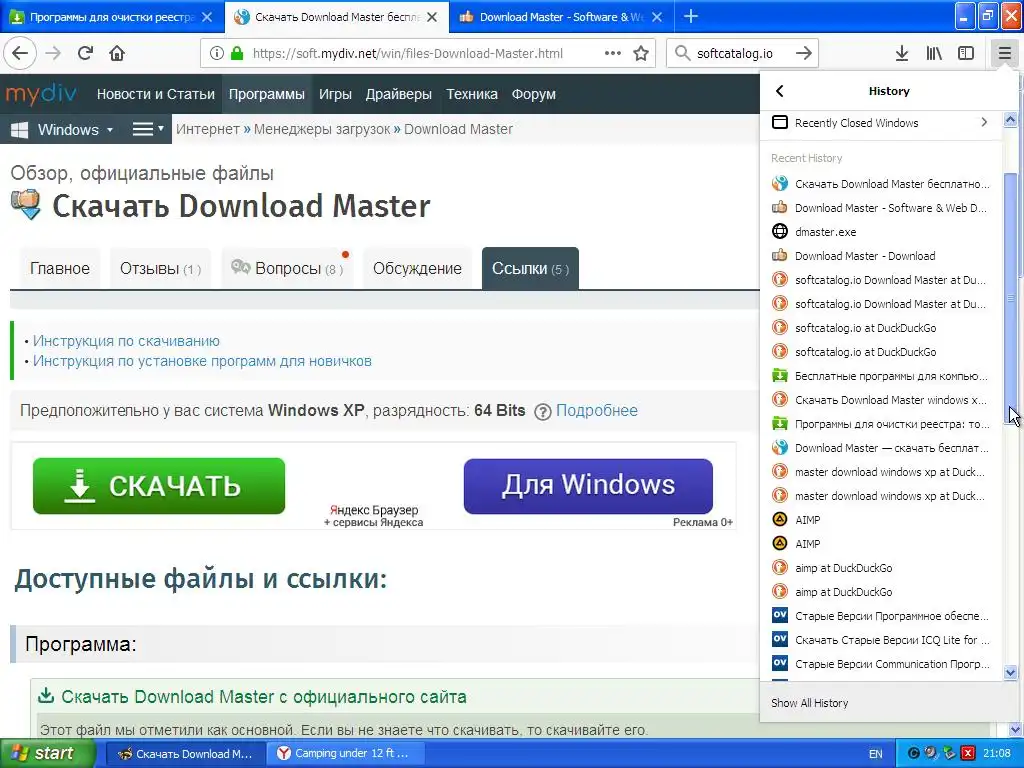Click the search bar magnifier icon
The width and height of the screenshot is (1024, 768).
[682, 53]
